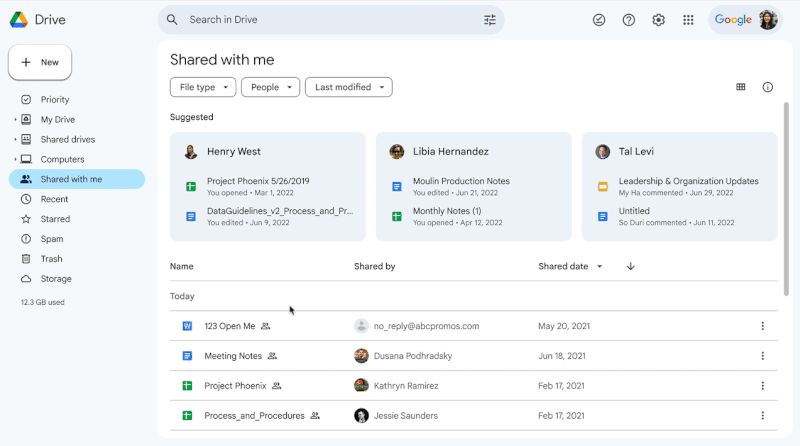The width and height of the screenshot is (800, 446).
Task: Go to Recent in sidebar
Action: (x=54, y=199)
